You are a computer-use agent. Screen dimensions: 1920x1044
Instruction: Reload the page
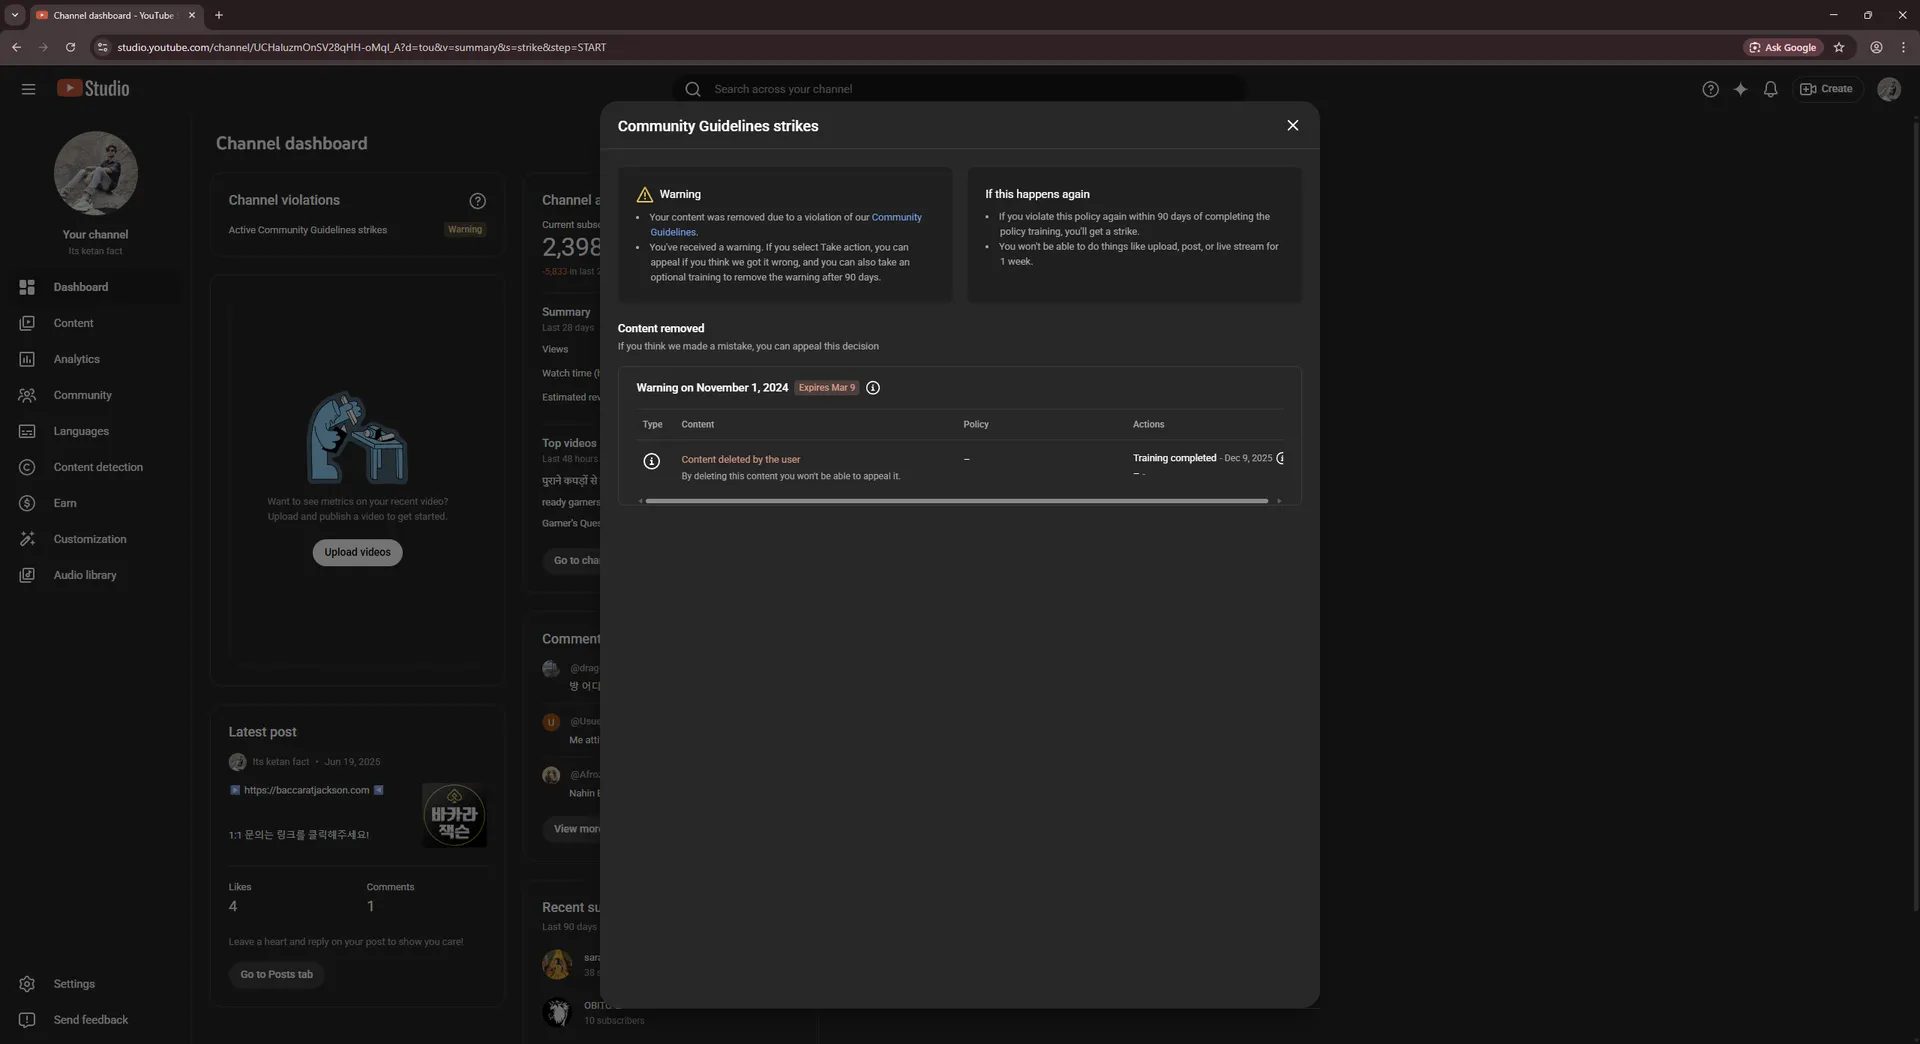point(70,47)
